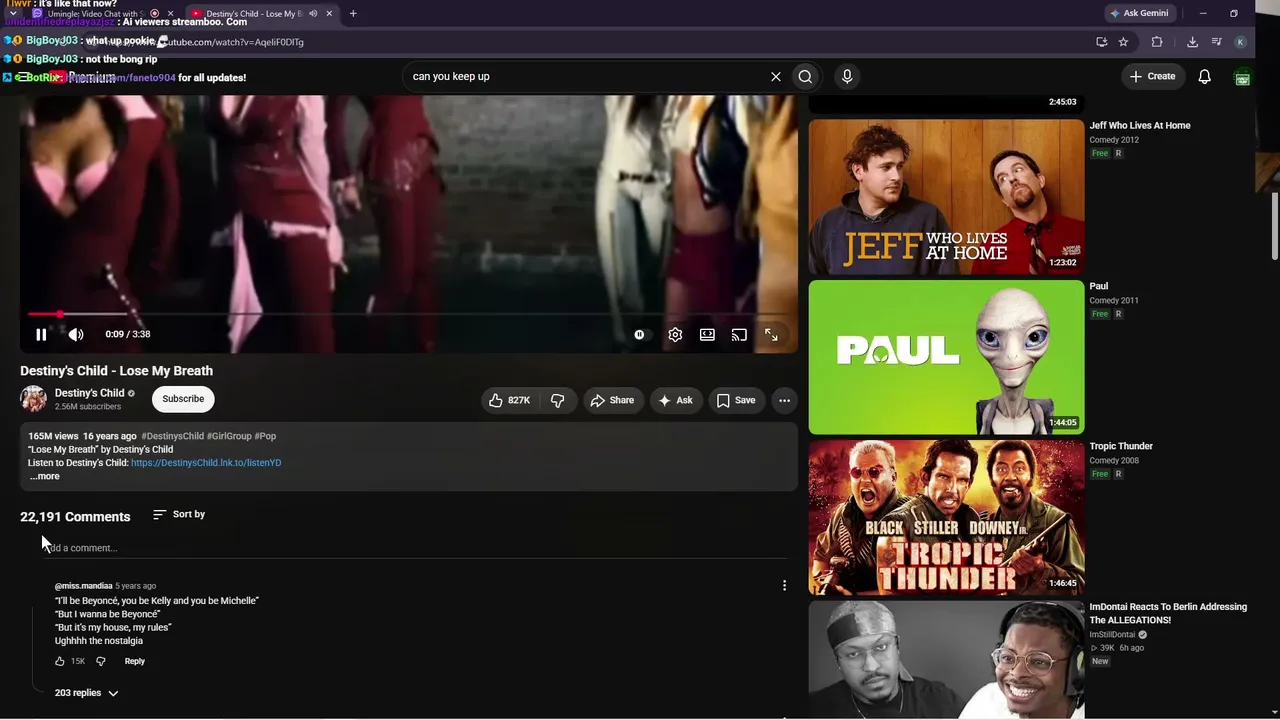Start voice search with the microphone
This screenshot has height=720, width=1280.
point(847,76)
